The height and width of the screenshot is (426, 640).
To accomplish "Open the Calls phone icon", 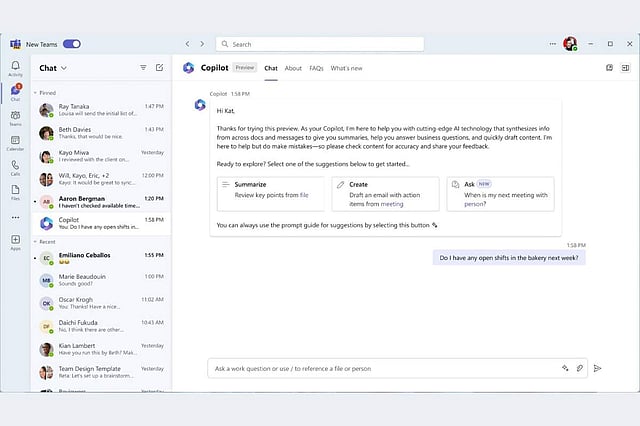I will [15, 167].
